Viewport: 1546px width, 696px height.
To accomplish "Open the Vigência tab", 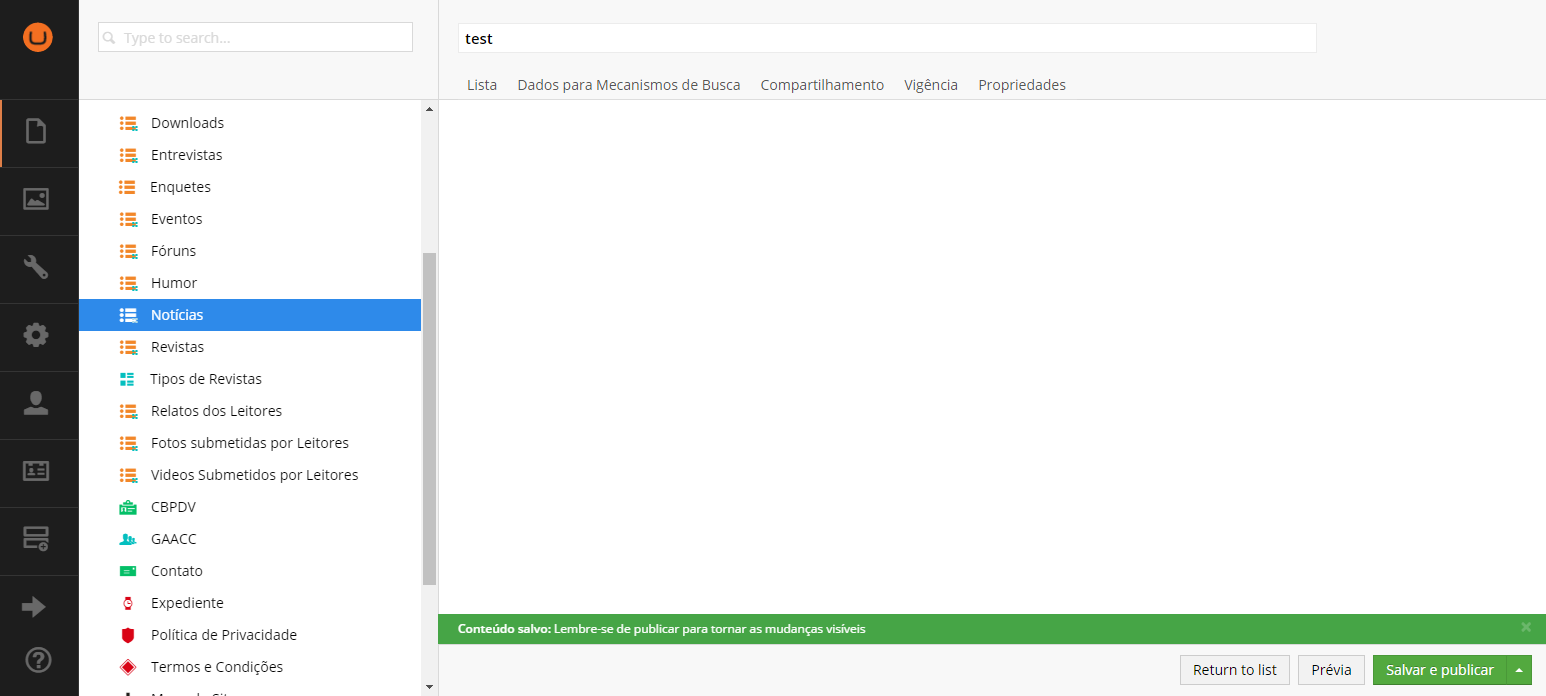I will tap(931, 85).
